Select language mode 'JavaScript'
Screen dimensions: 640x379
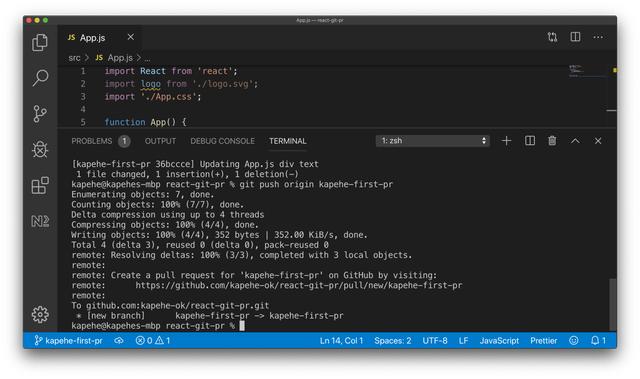click(499, 341)
